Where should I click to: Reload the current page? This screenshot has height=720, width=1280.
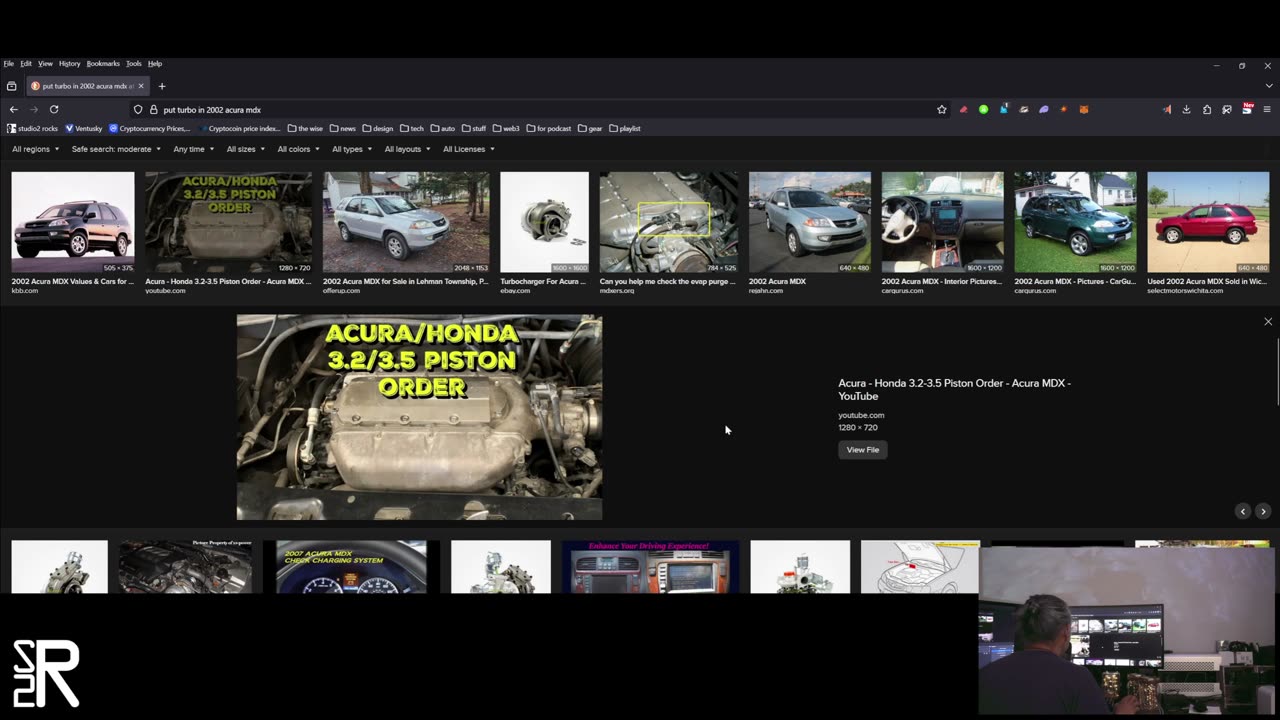[54, 109]
